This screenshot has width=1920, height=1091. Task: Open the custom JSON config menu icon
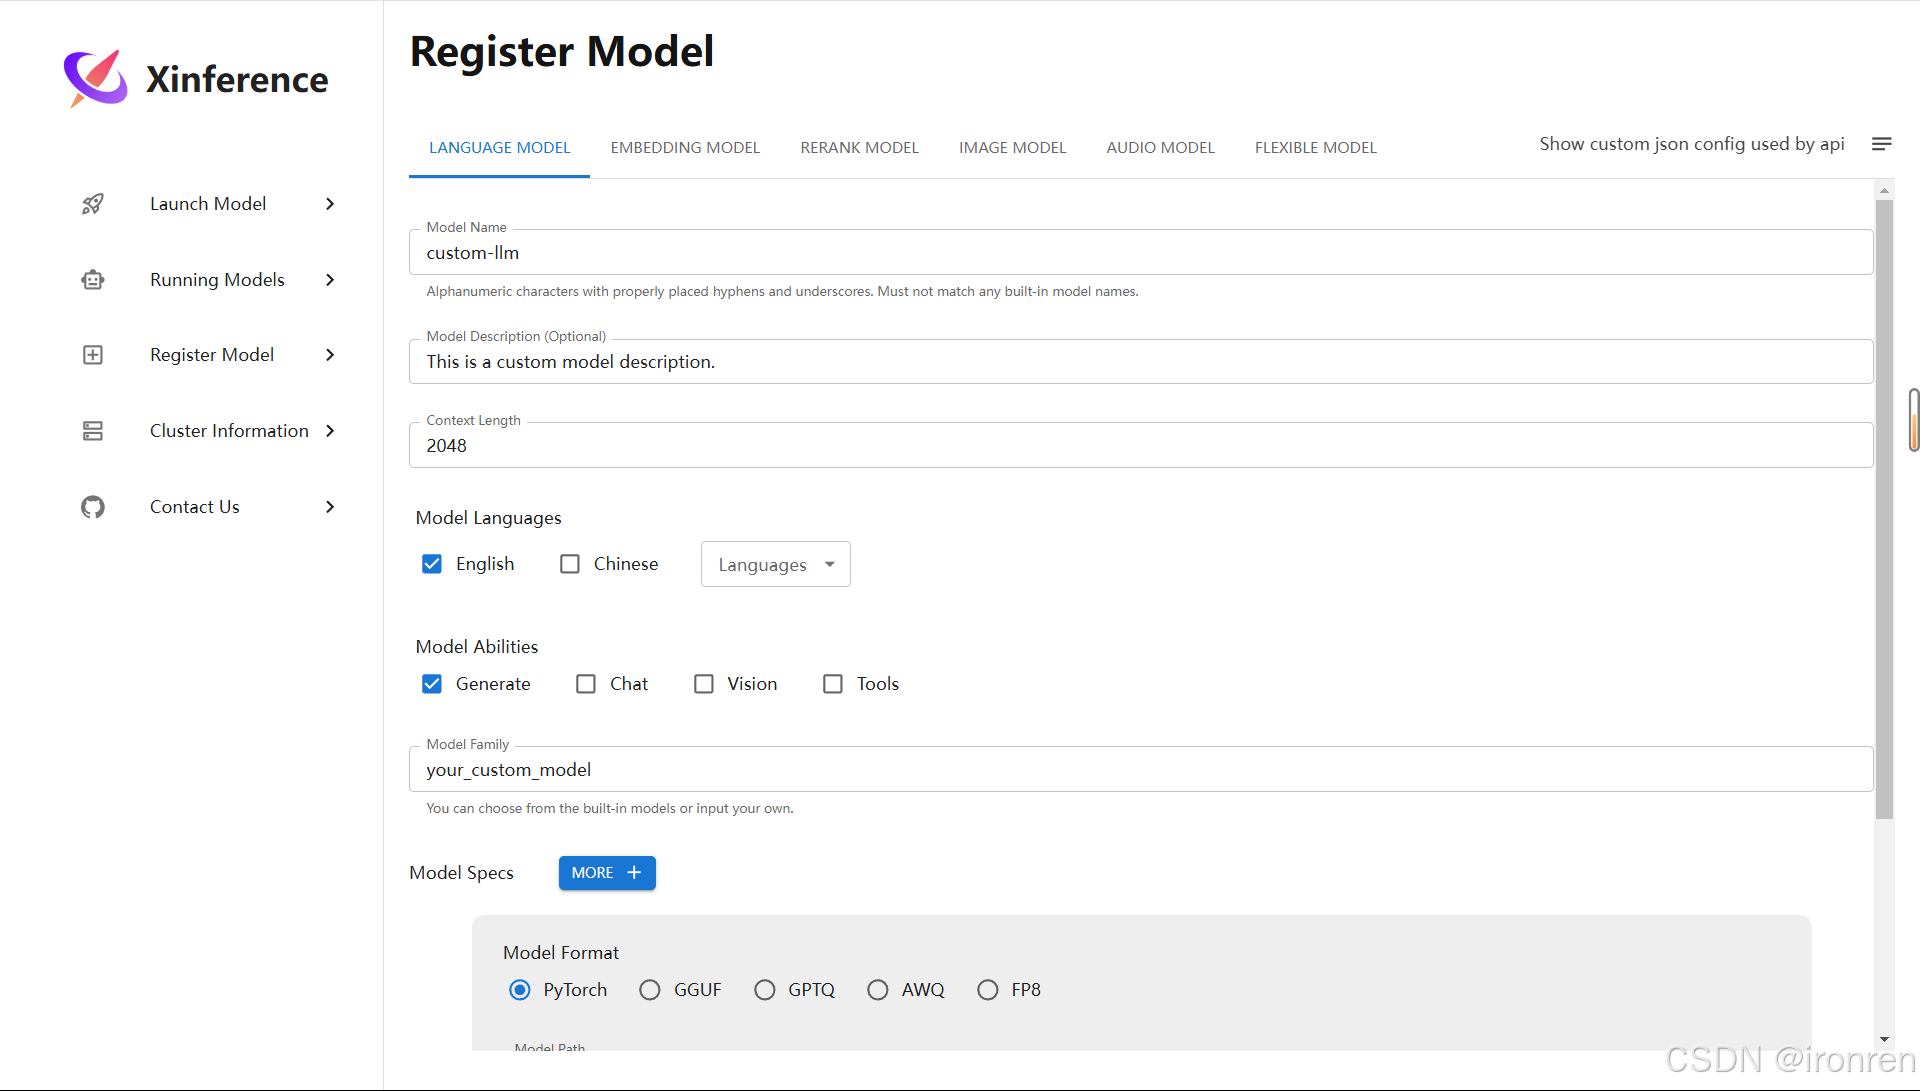click(x=1881, y=144)
